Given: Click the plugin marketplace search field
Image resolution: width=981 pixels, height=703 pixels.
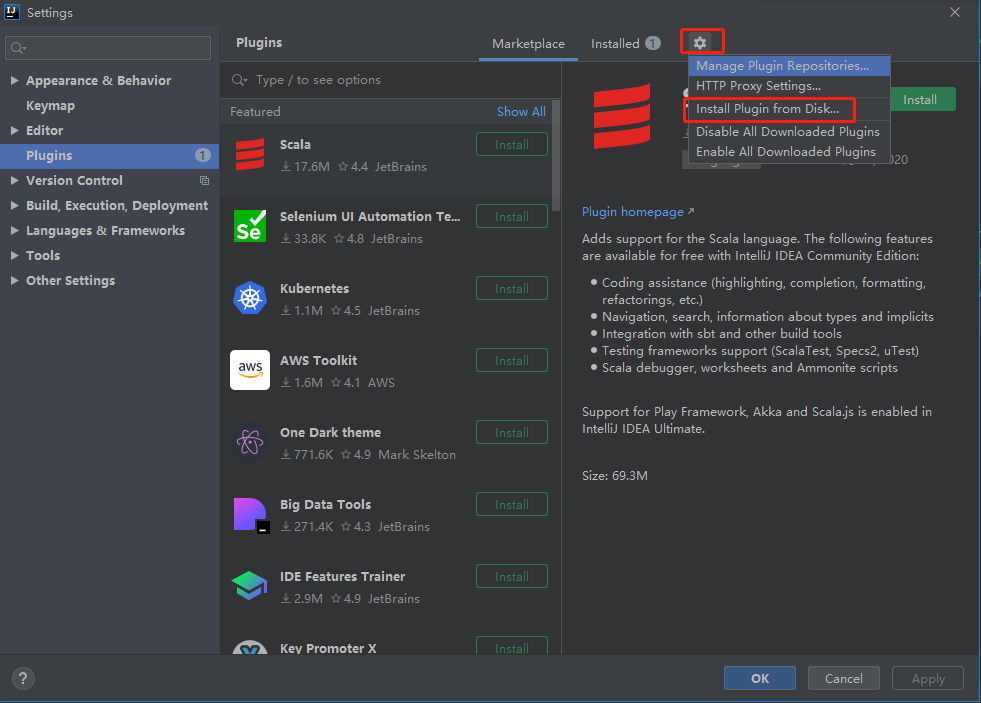Looking at the screenshot, I should click(390, 79).
